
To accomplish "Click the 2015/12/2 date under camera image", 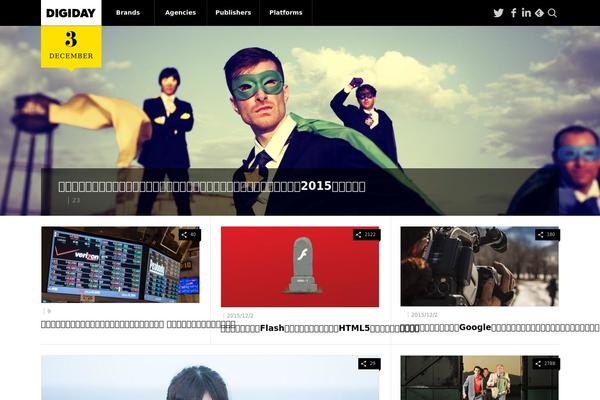I will tap(424, 315).
